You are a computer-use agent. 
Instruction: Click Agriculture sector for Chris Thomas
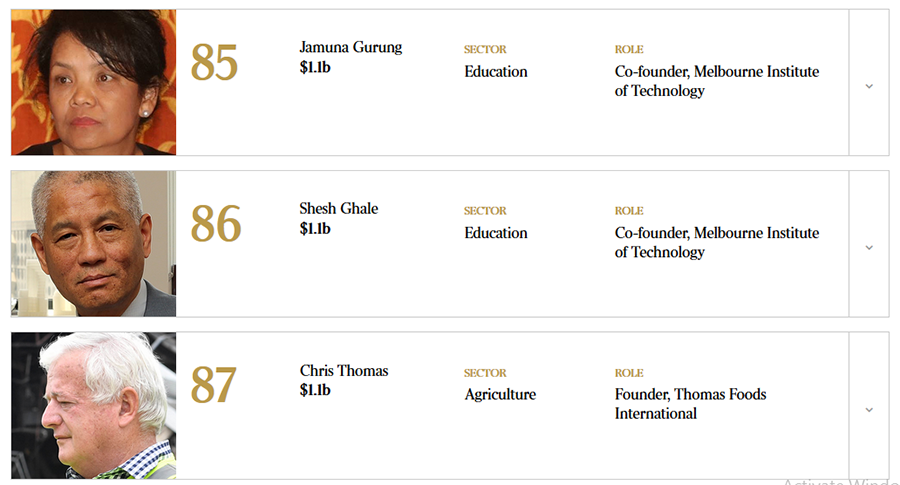[x=500, y=395]
